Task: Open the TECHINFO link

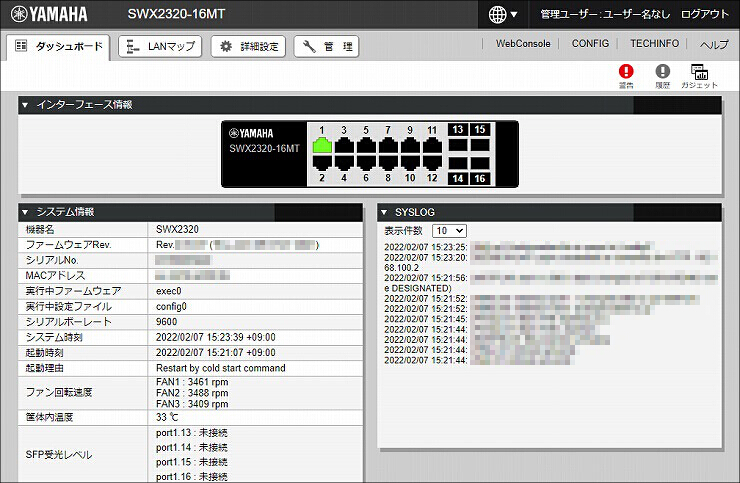Action: (x=655, y=43)
